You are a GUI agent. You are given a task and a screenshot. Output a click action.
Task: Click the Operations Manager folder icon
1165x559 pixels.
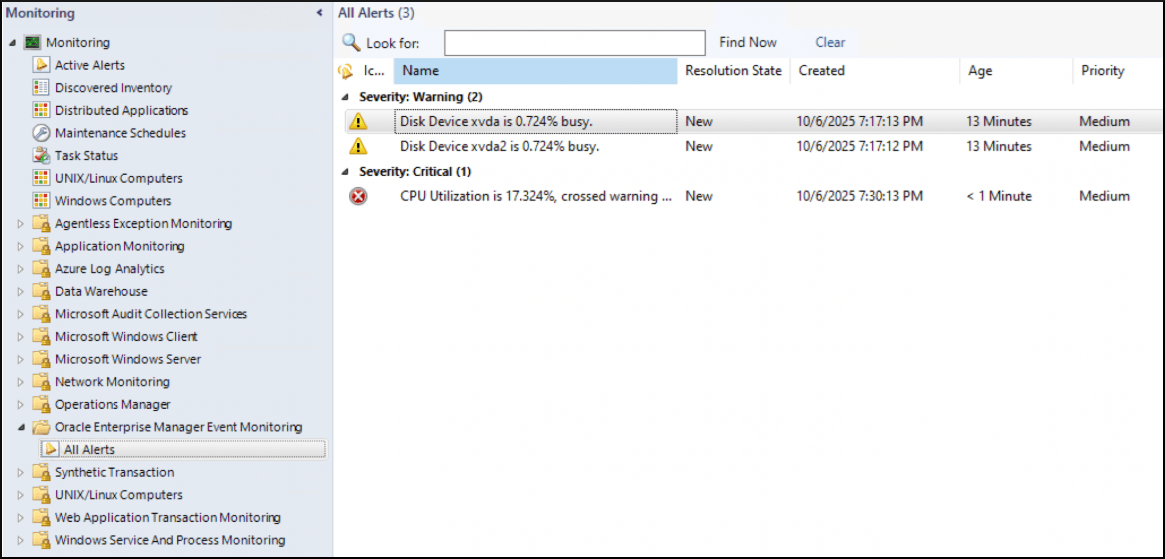42,404
